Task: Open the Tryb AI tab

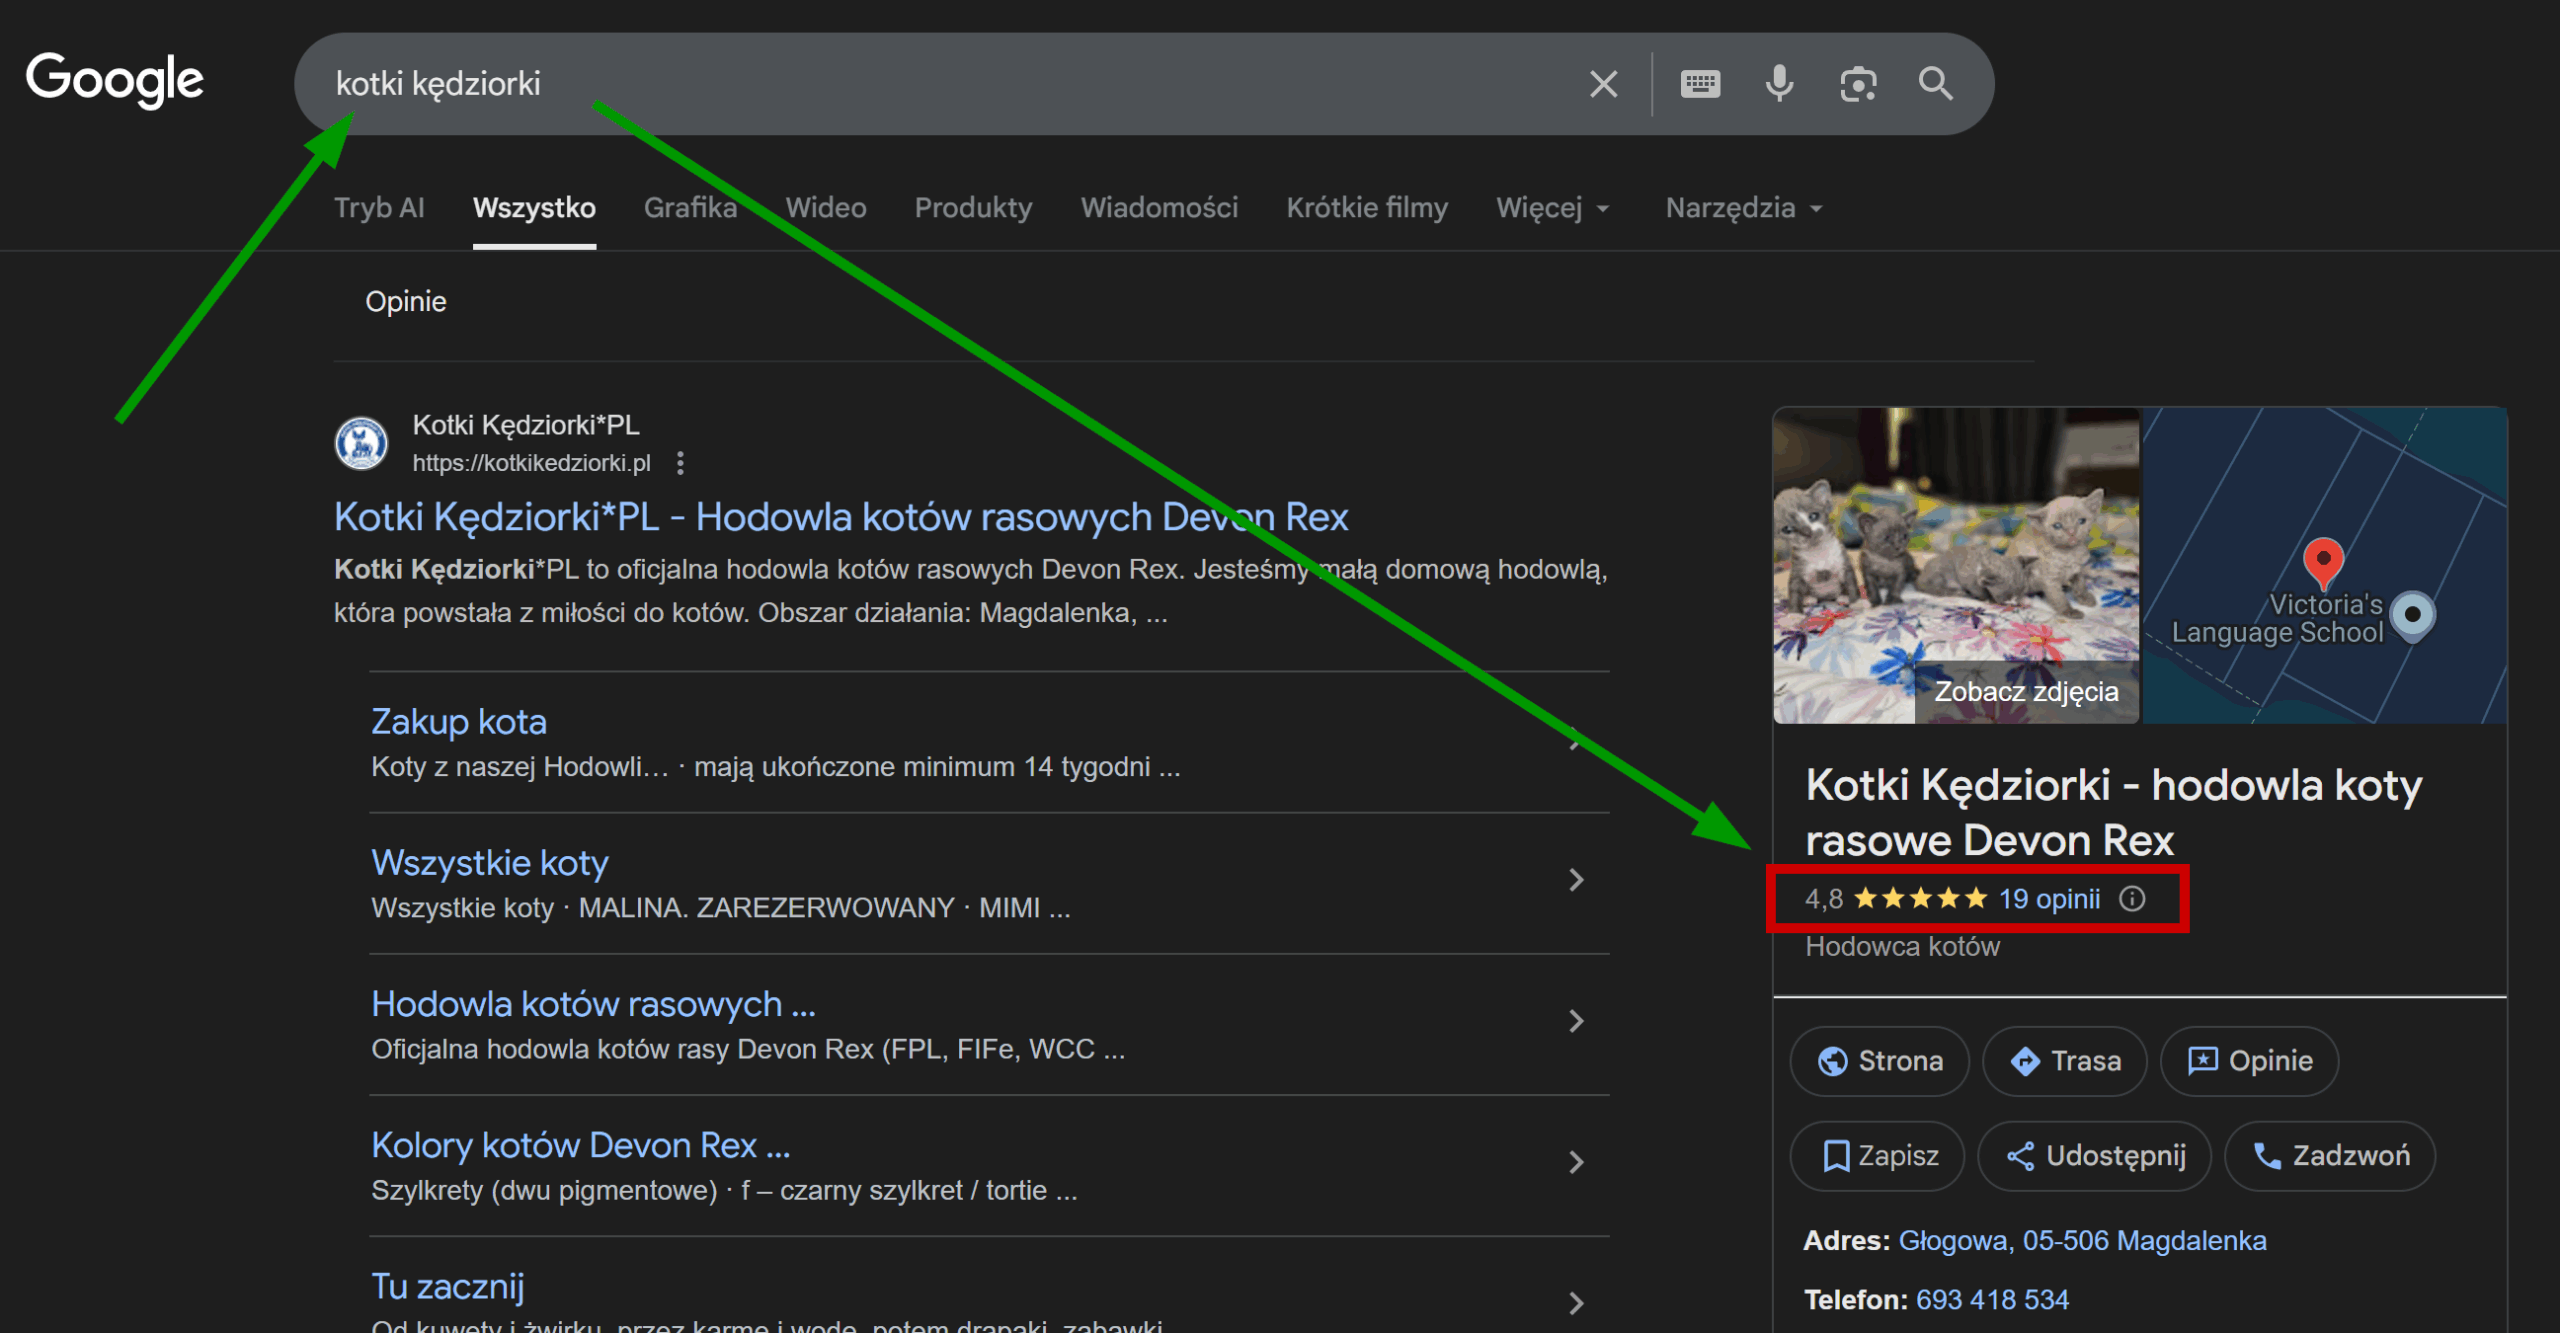Action: [379, 208]
